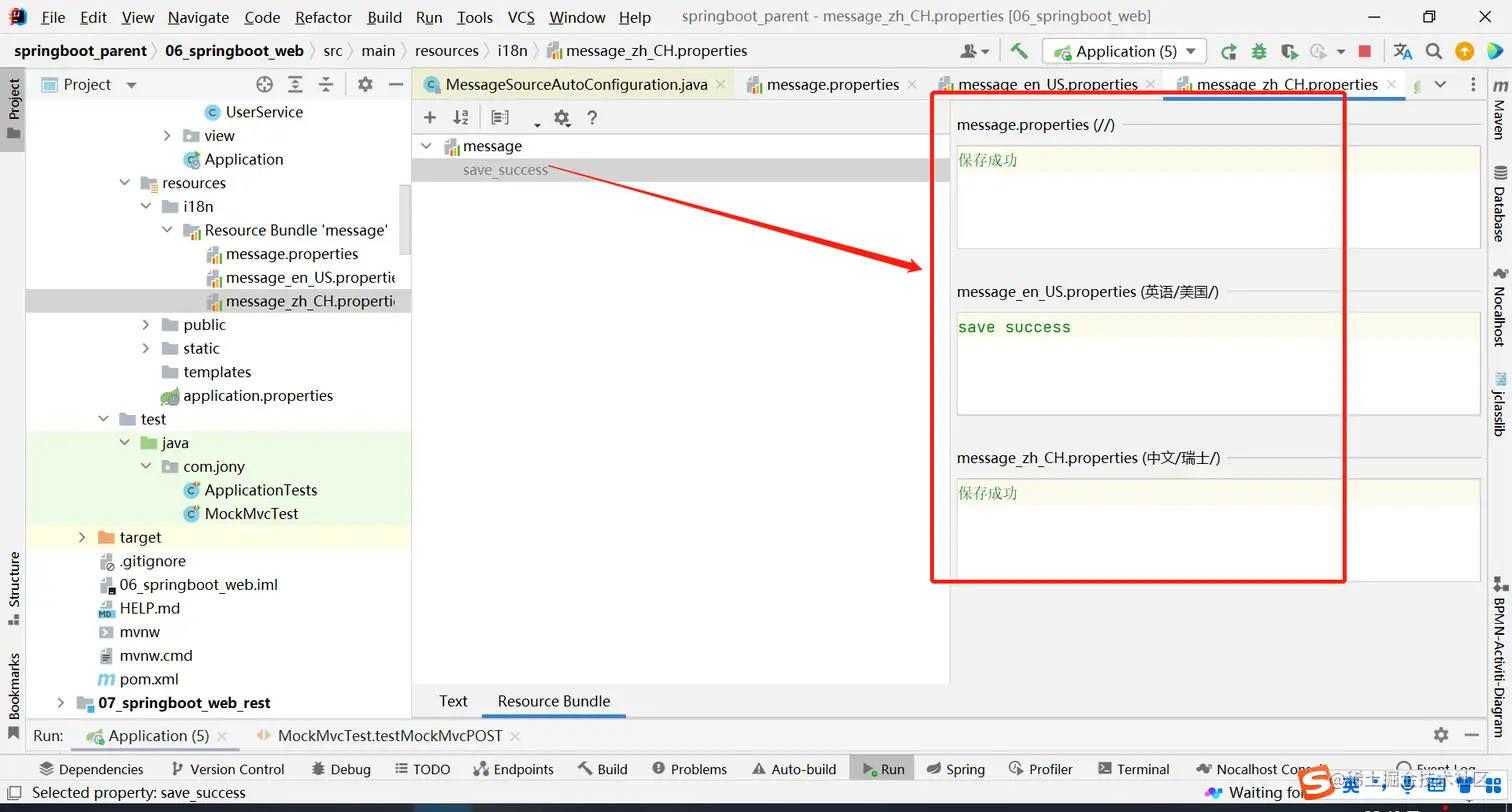Open the jclasslib side panel
This screenshot has width=1512, height=812.
[1499, 404]
